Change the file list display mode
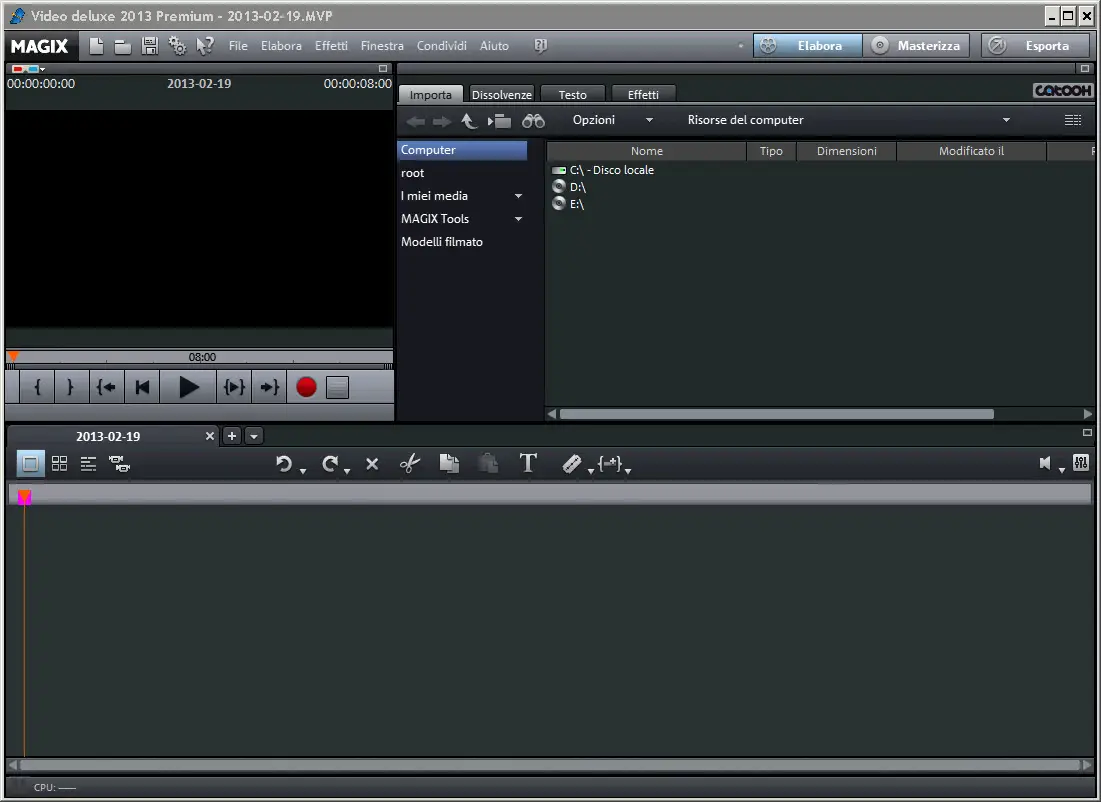The height and width of the screenshot is (802, 1101). [1073, 120]
